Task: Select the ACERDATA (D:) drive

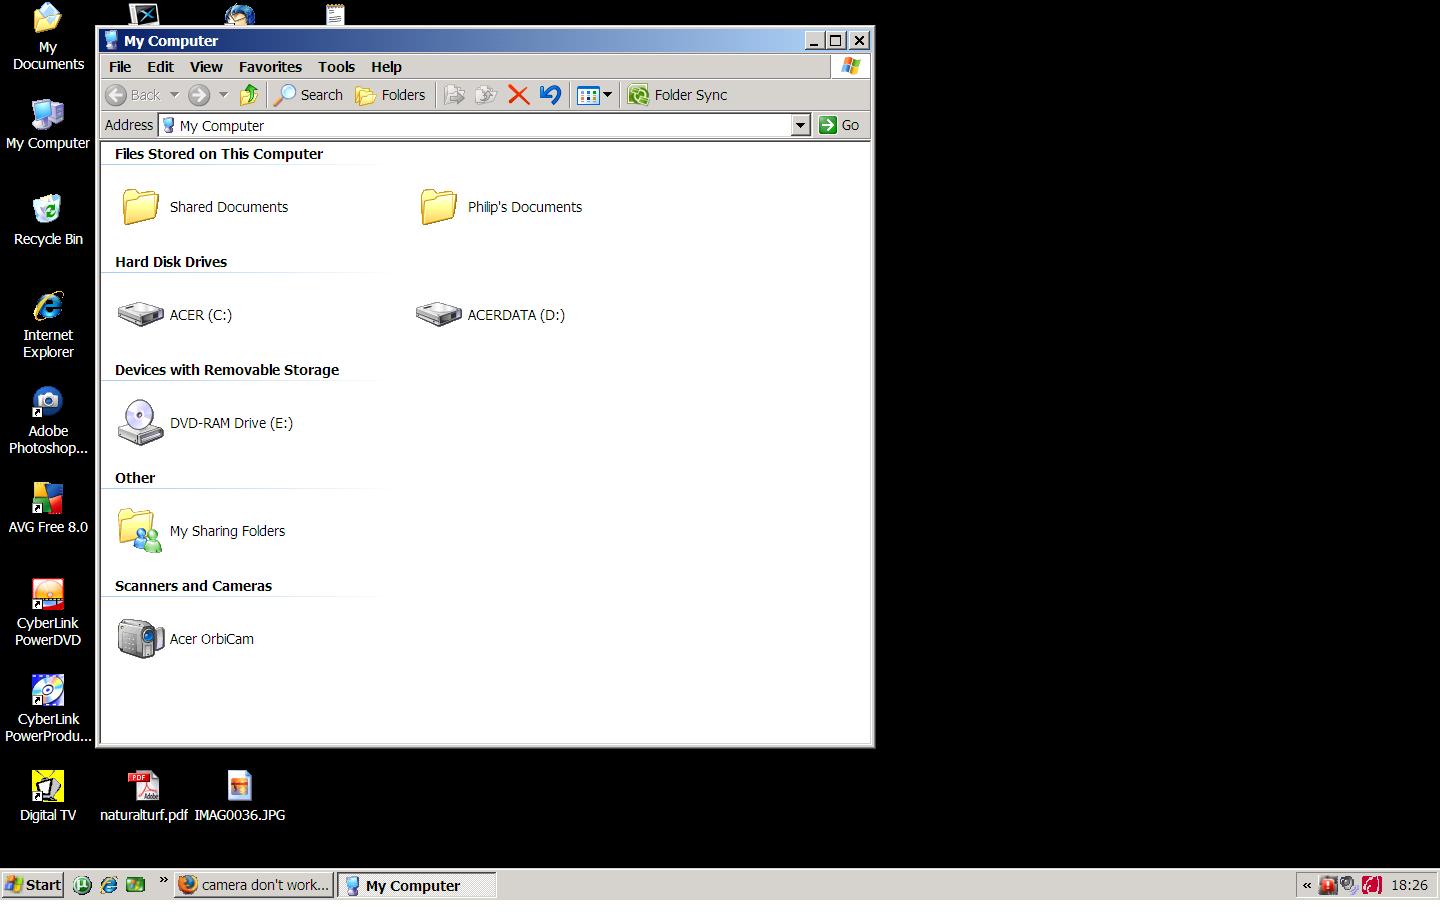Action: (x=490, y=315)
